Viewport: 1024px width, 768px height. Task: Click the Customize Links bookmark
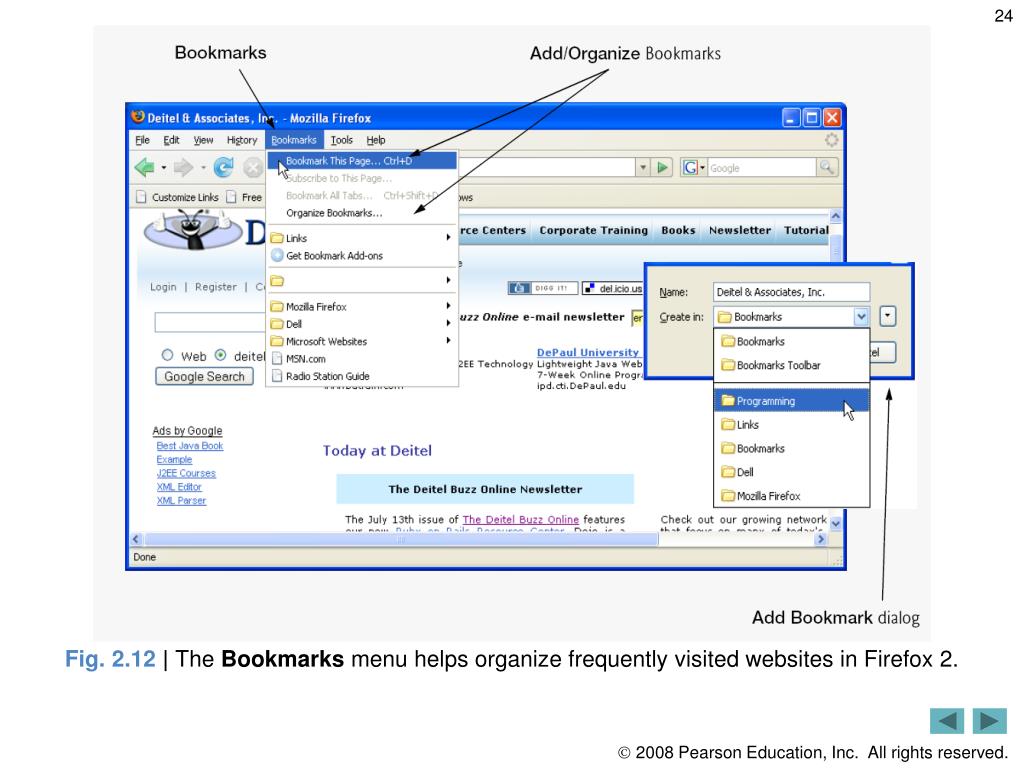178,197
